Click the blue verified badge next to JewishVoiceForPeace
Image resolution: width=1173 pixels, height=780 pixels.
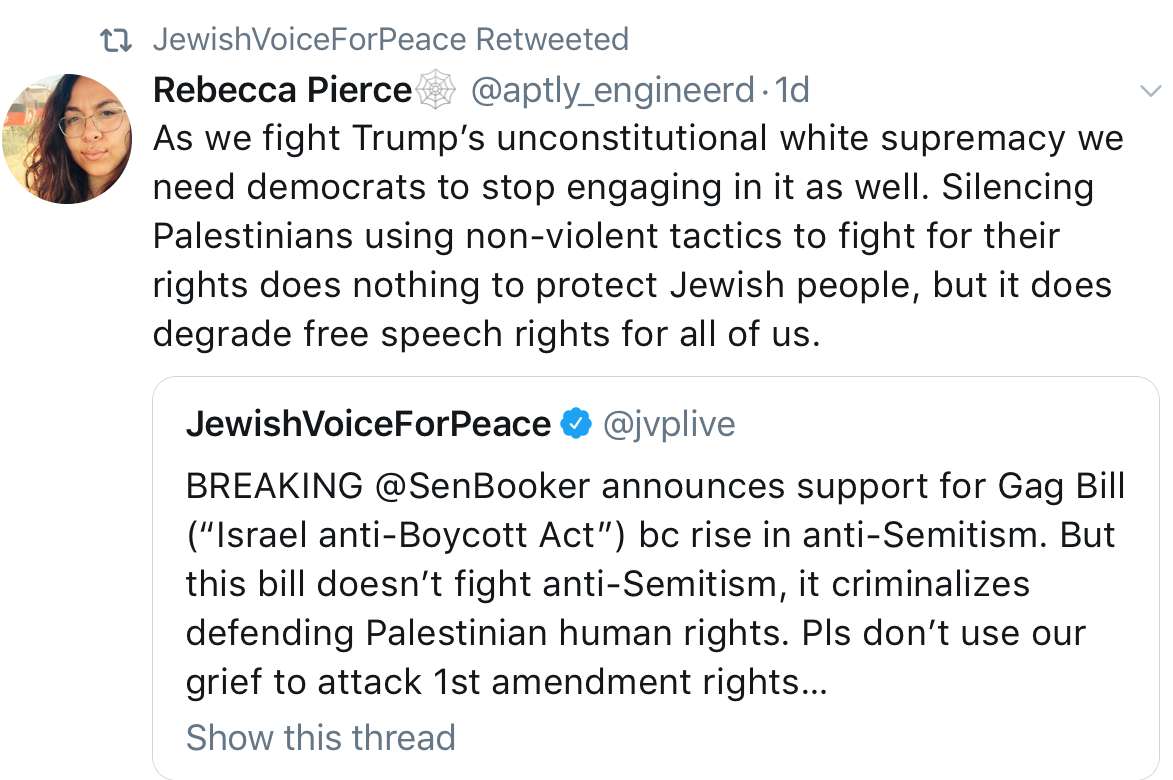tap(576, 423)
